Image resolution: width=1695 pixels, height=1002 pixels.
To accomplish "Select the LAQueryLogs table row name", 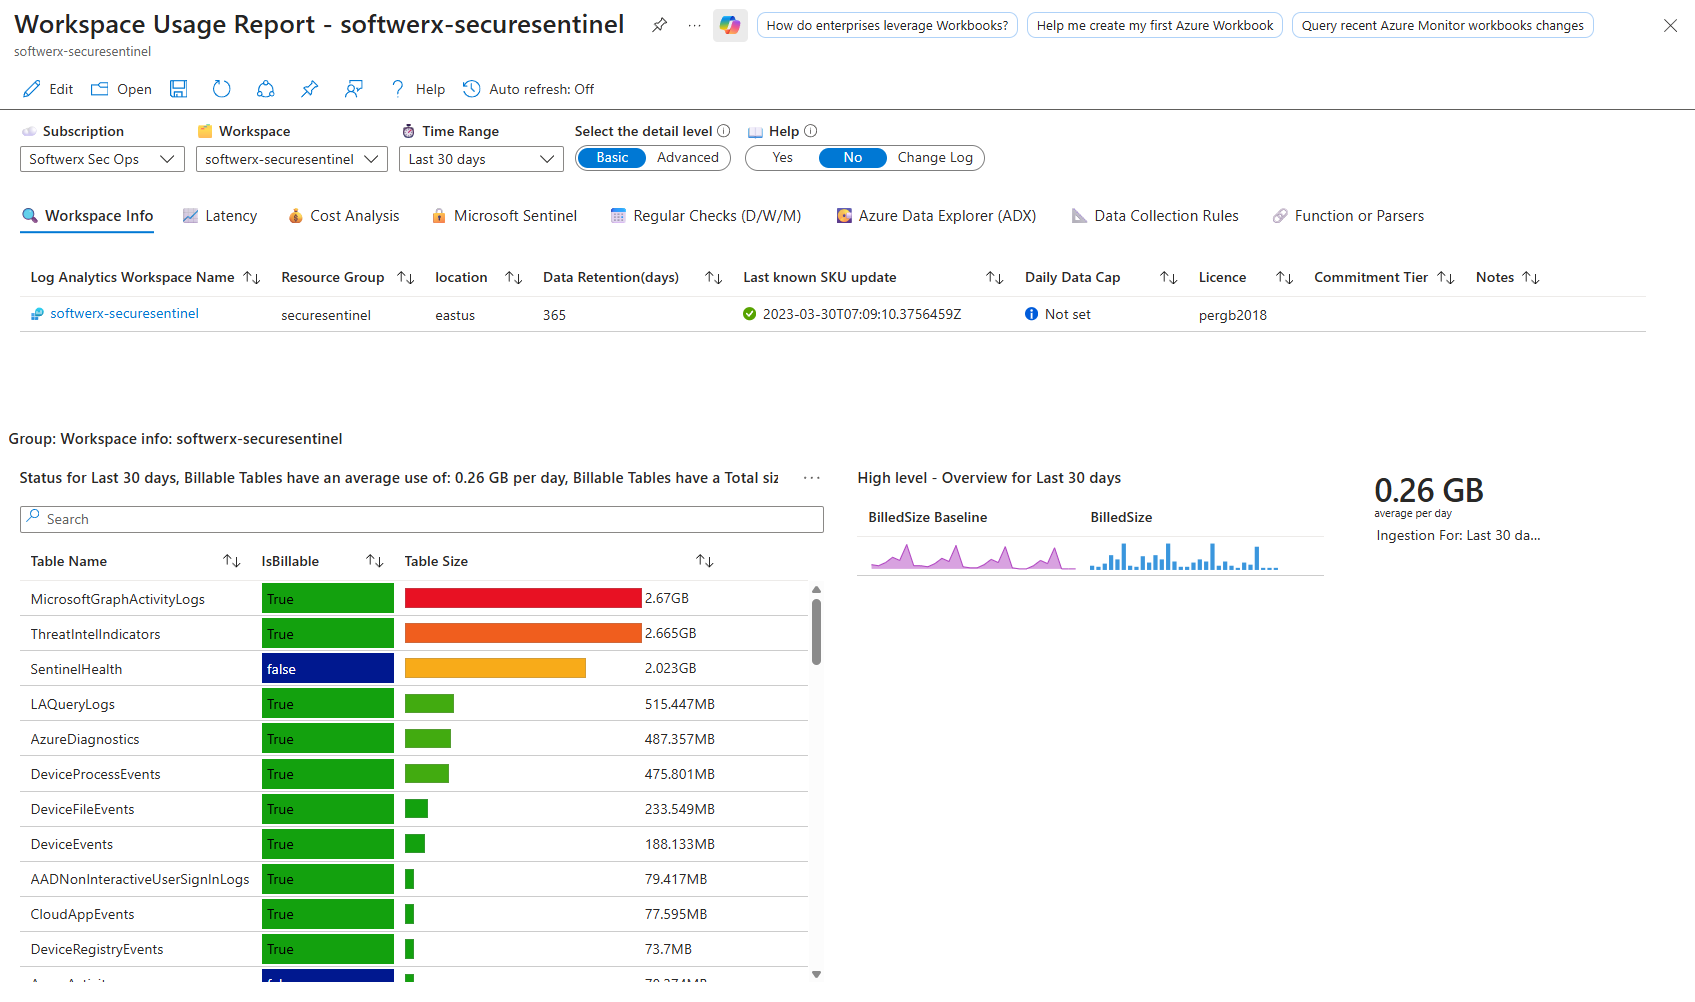I will (72, 704).
